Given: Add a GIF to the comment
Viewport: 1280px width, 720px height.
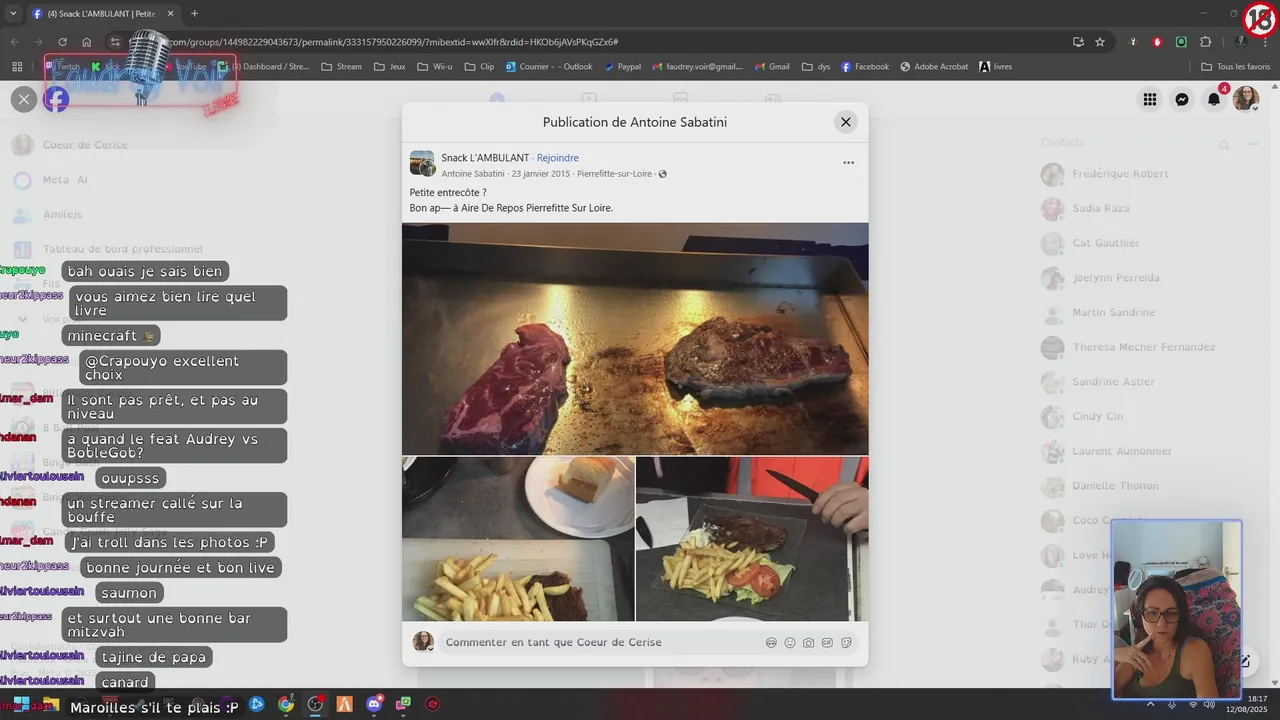Looking at the screenshot, I should point(827,643).
